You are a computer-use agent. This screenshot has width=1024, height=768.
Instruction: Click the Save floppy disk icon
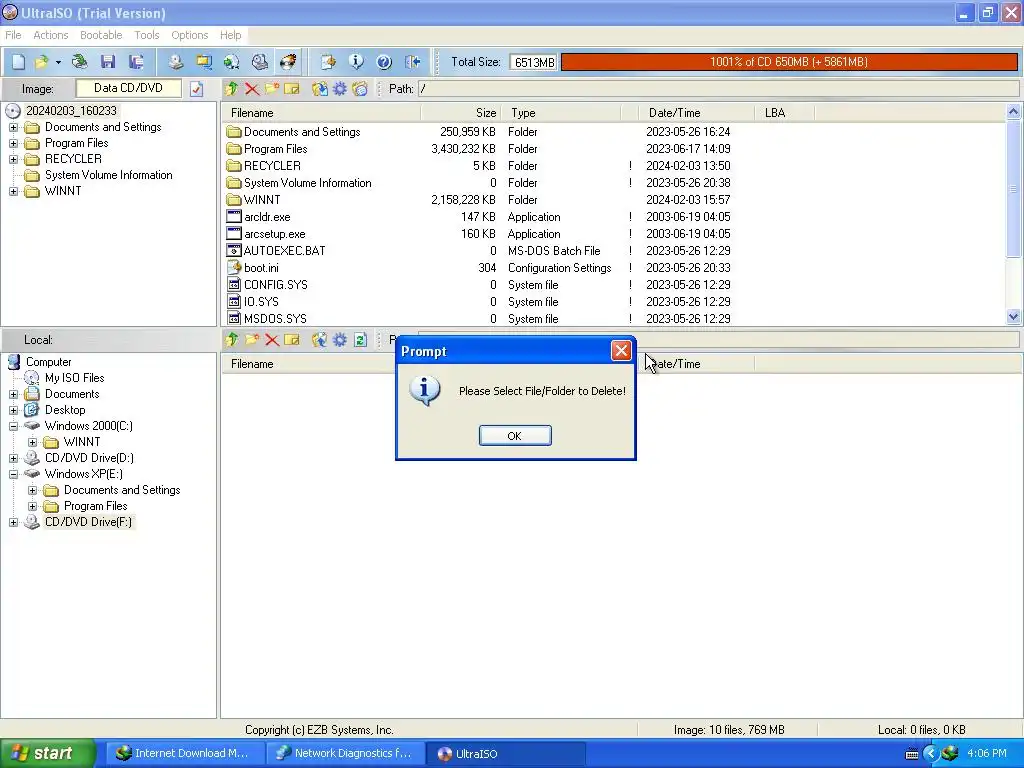[x=108, y=62]
